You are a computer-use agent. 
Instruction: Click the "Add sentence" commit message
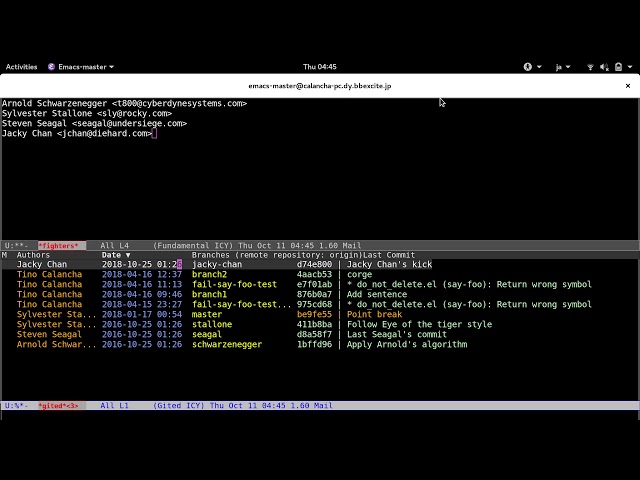tap(377, 294)
